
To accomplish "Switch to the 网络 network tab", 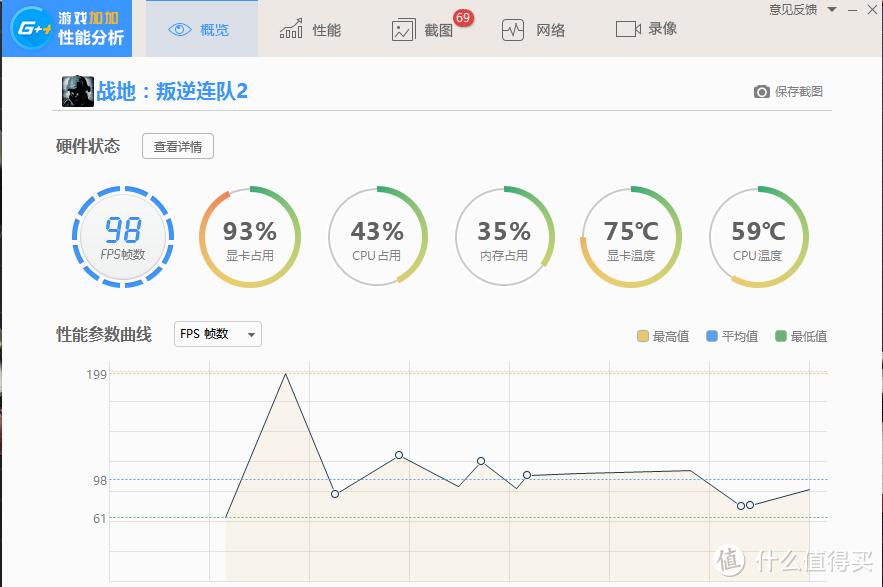I will 533,30.
